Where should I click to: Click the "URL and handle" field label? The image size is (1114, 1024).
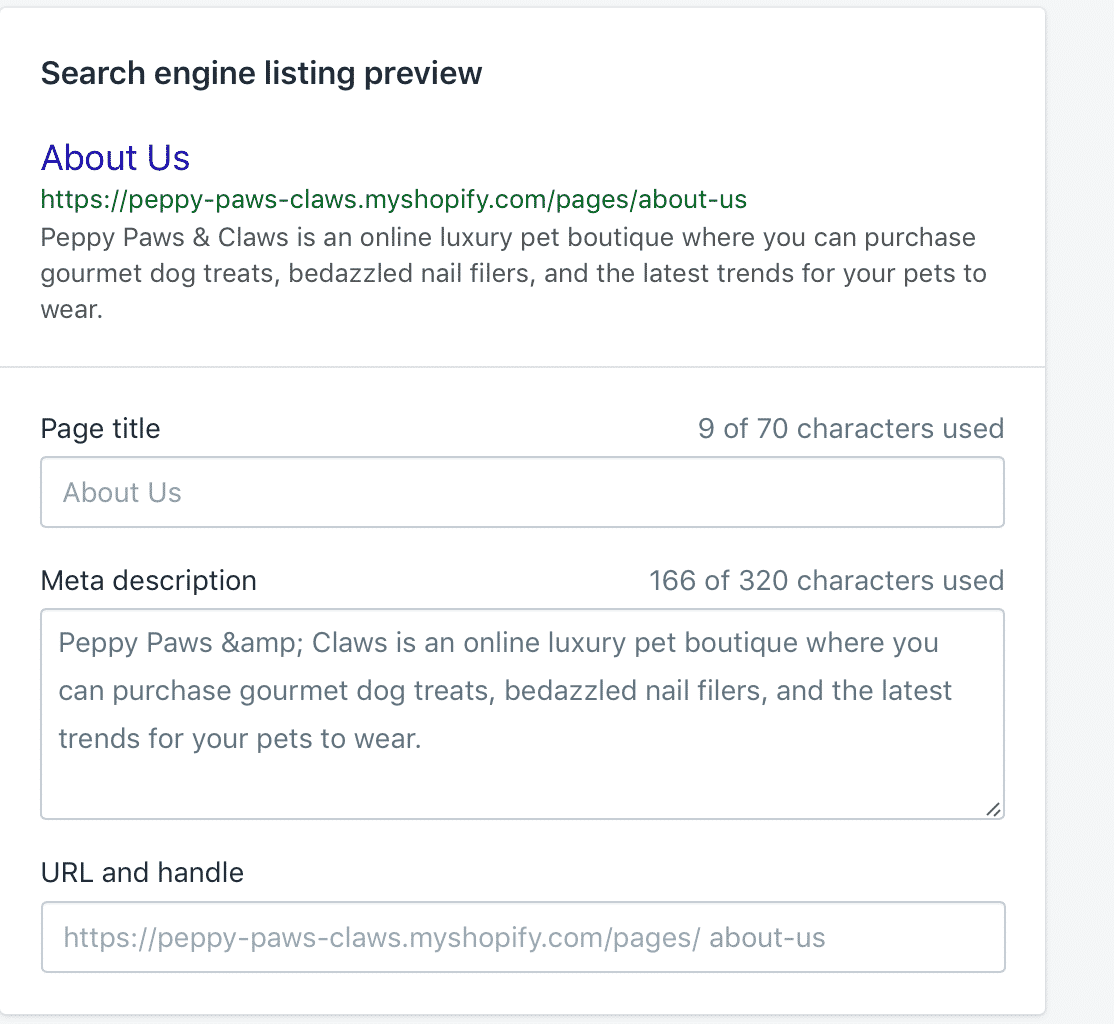click(x=142, y=872)
